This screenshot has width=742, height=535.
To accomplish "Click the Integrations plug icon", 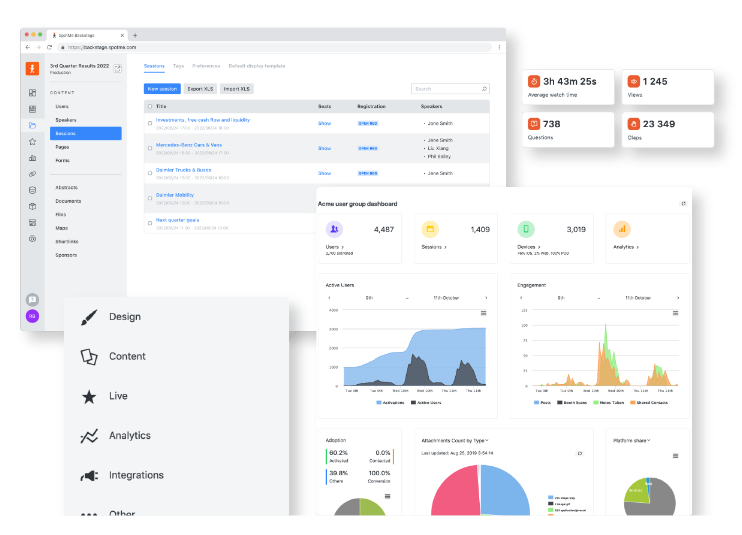I will (89, 475).
